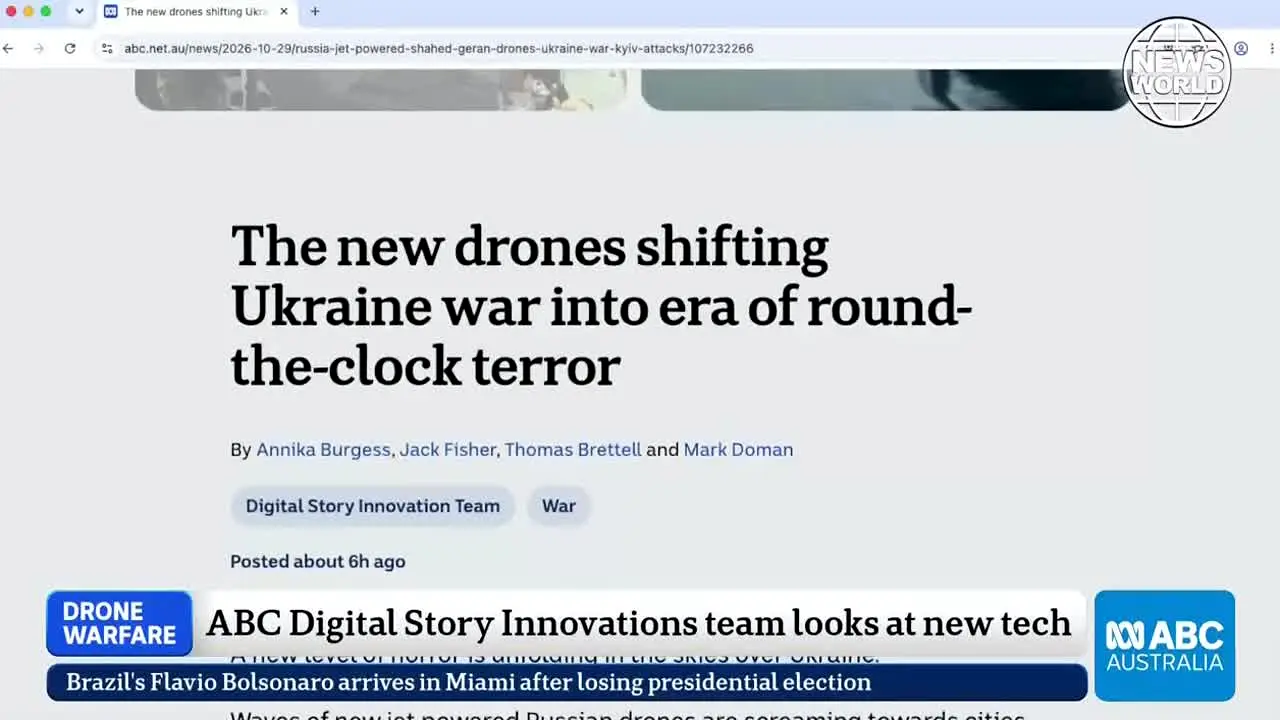This screenshot has height=720, width=1280.
Task: Click the red close window button
Action: click(x=11, y=11)
